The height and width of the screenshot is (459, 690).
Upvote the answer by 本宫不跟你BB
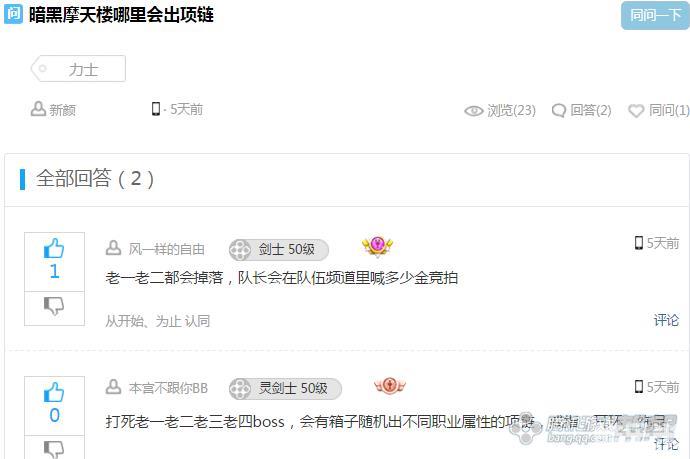point(54,393)
